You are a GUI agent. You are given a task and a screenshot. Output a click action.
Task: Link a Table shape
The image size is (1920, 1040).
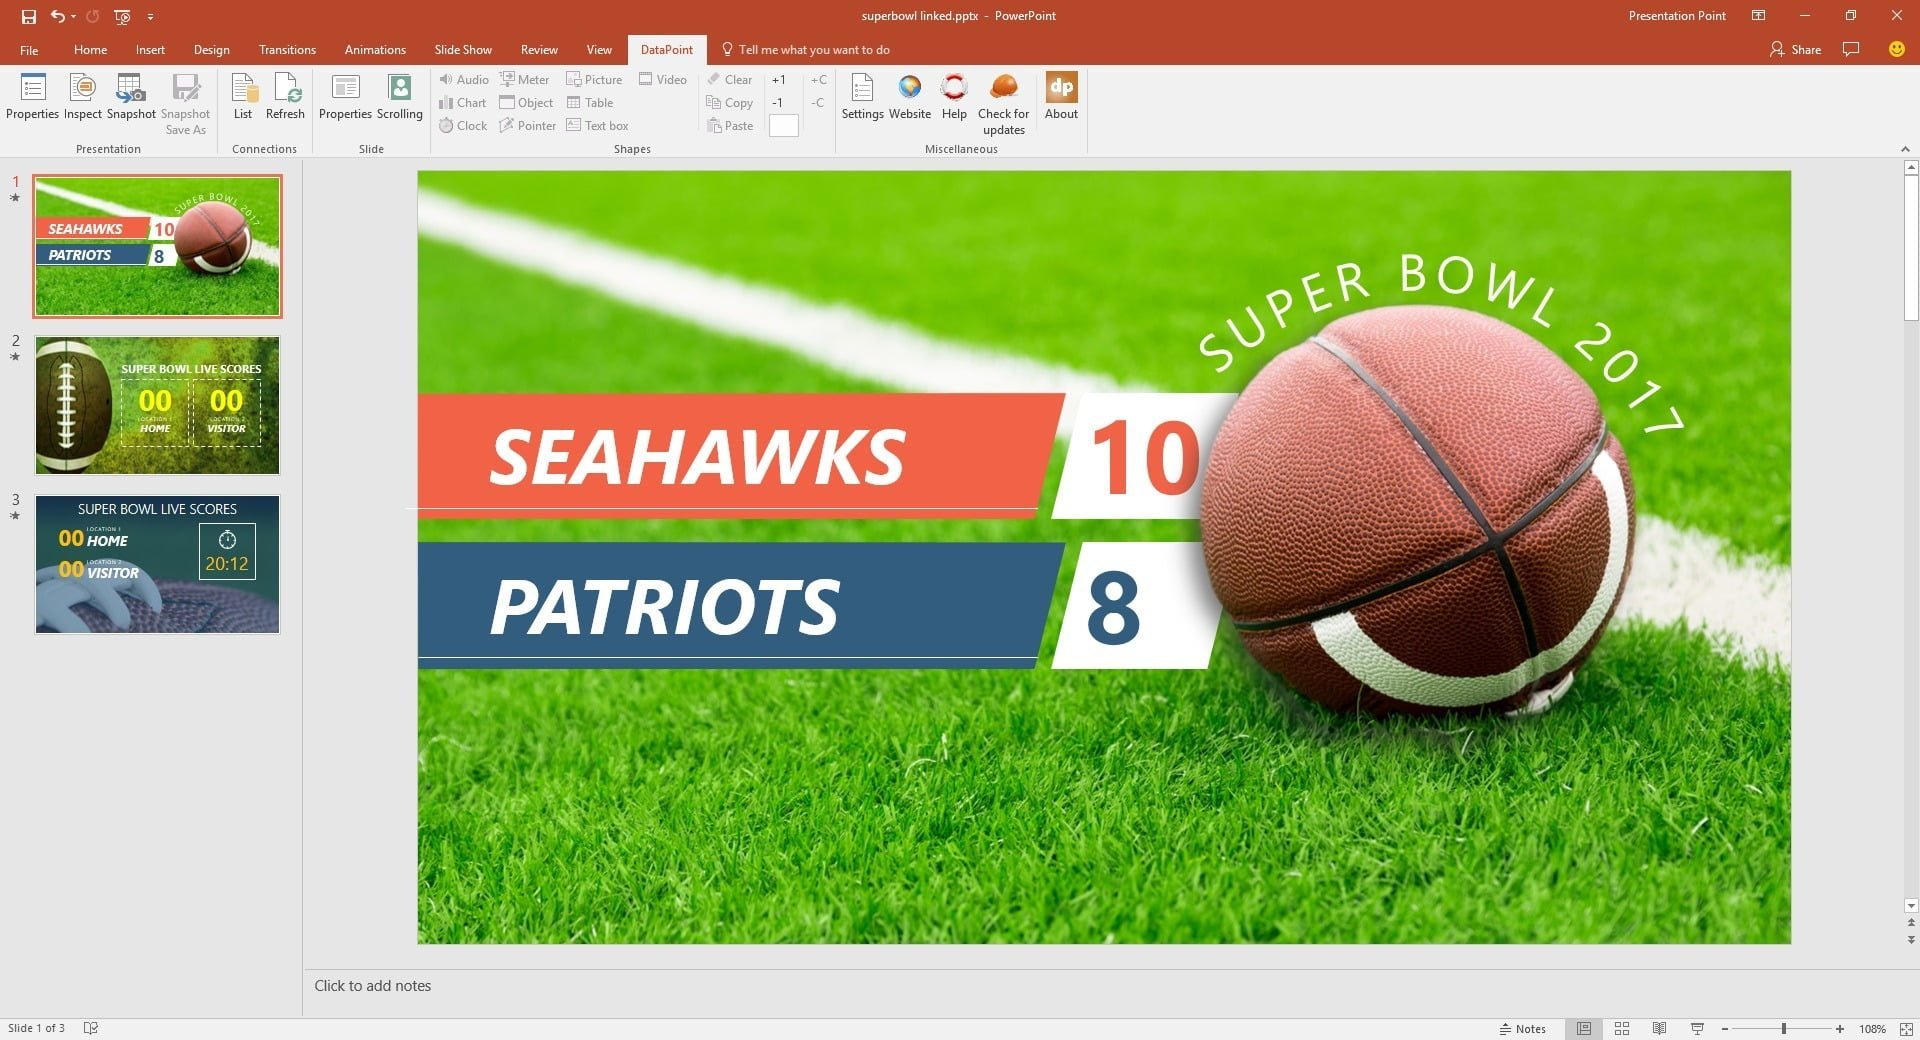click(589, 103)
